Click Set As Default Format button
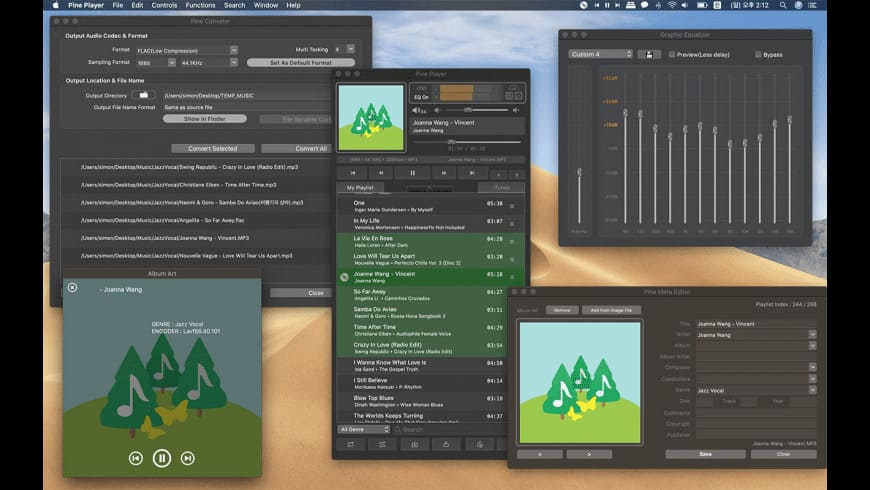Image resolution: width=870 pixels, height=490 pixels. coord(301,63)
